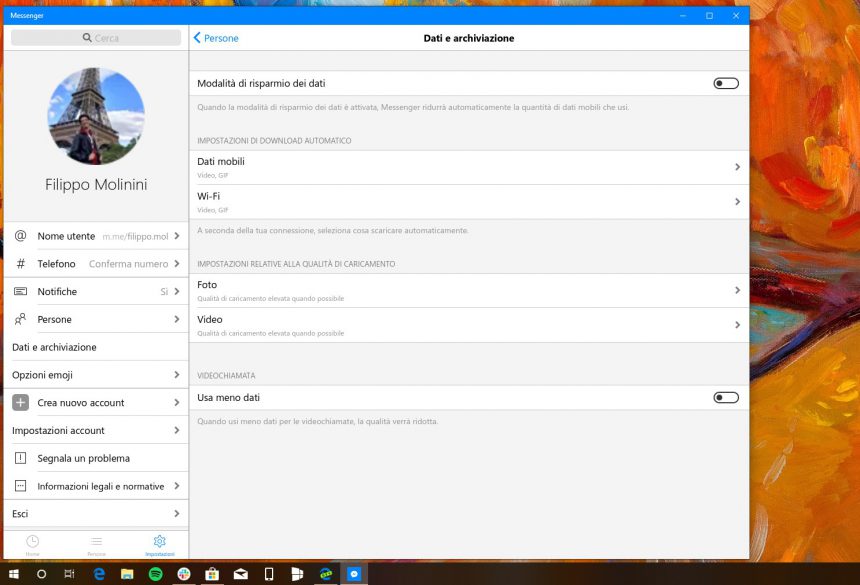The image size is (860, 585).
Task: Expand the Wi-Fi row chevron
Action: 737,202
